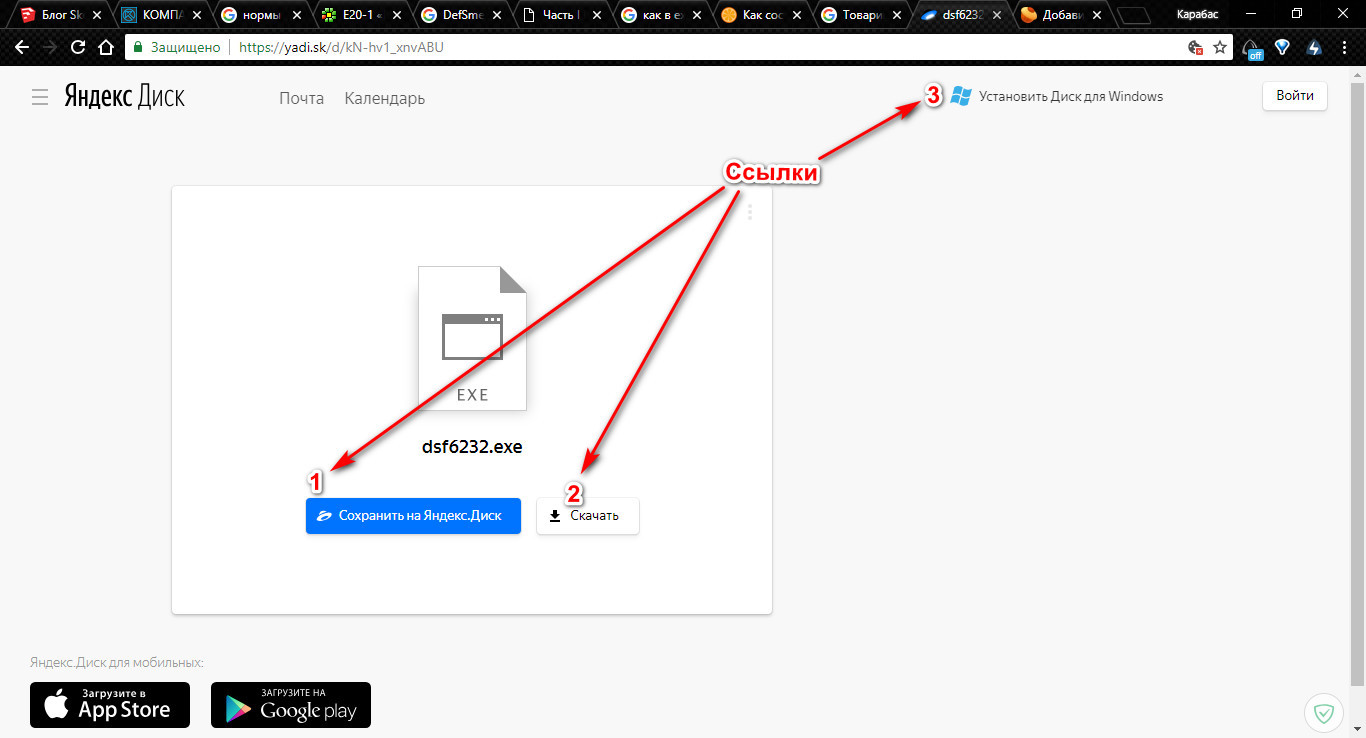Open the Календарь link
This screenshot has width=1366, height=738.
coord(385,98)
